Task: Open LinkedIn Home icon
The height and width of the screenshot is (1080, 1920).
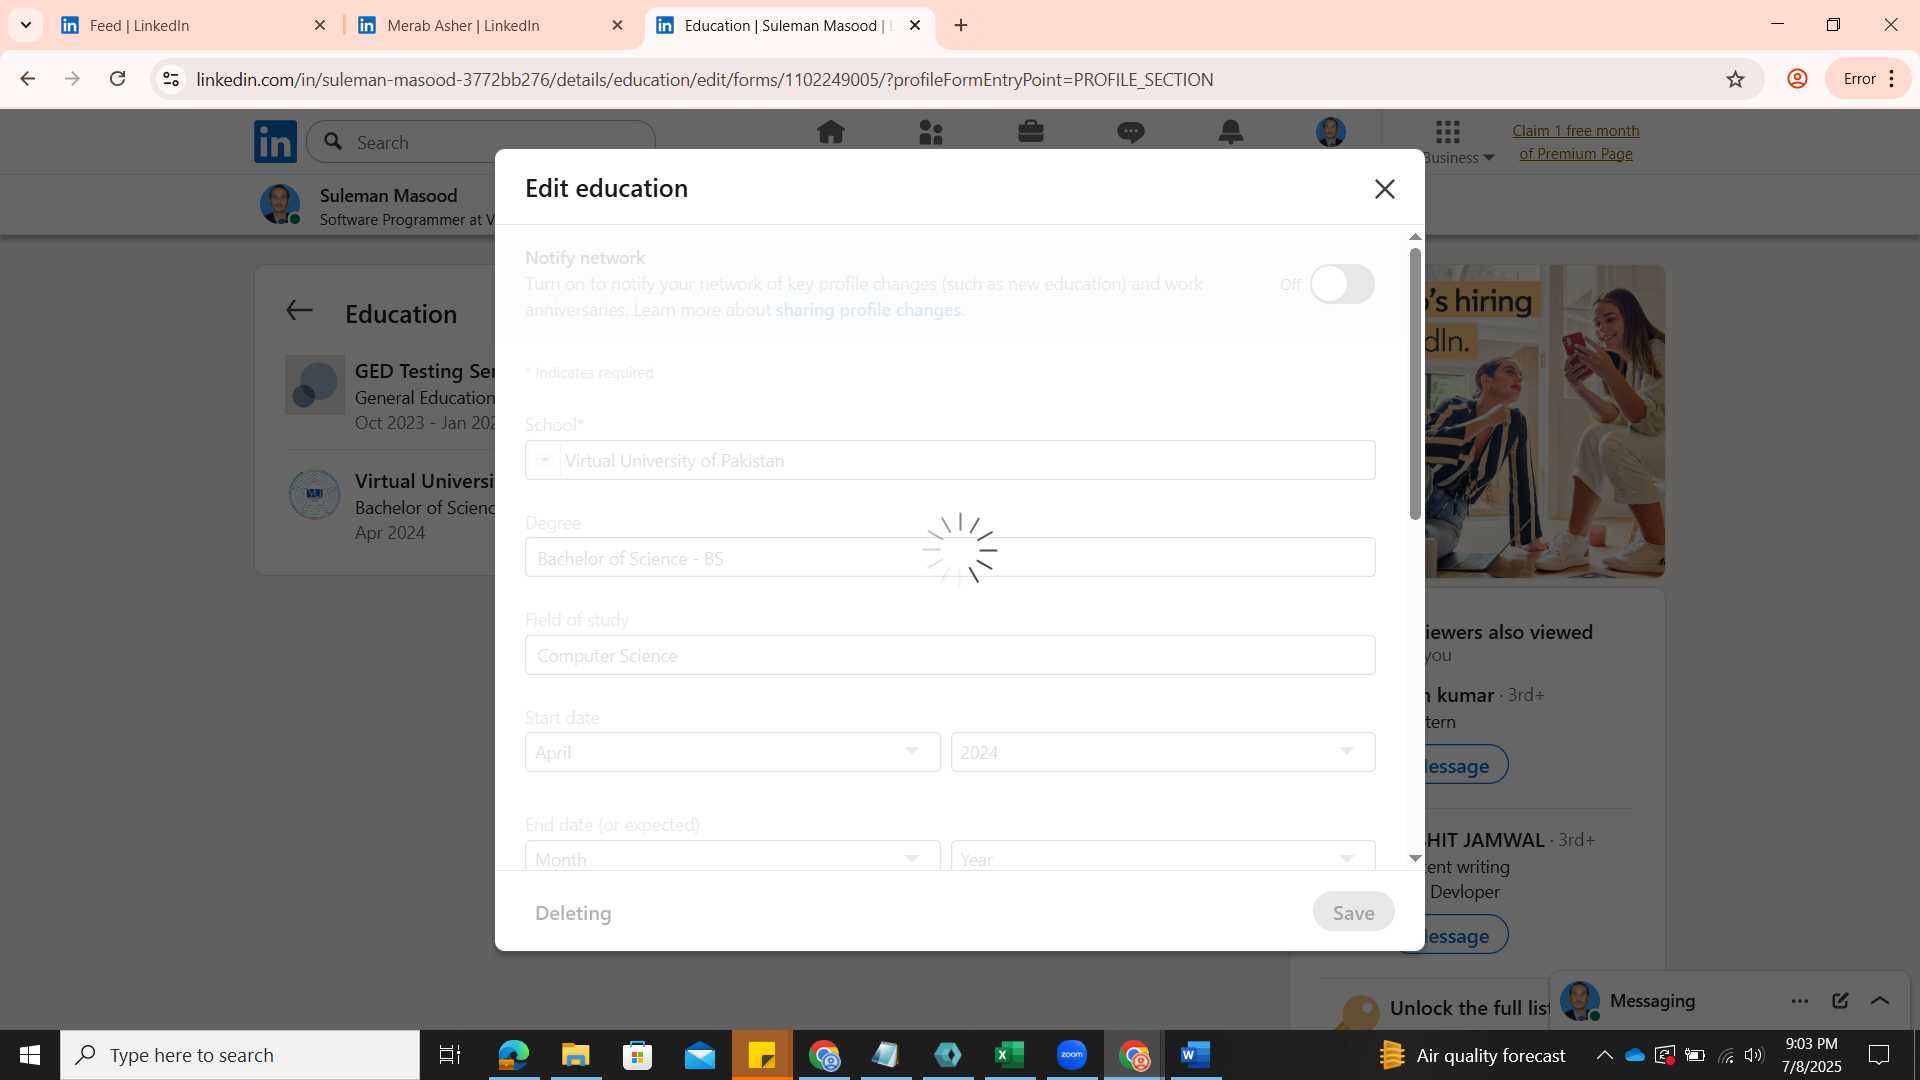Action: (831, 132)
